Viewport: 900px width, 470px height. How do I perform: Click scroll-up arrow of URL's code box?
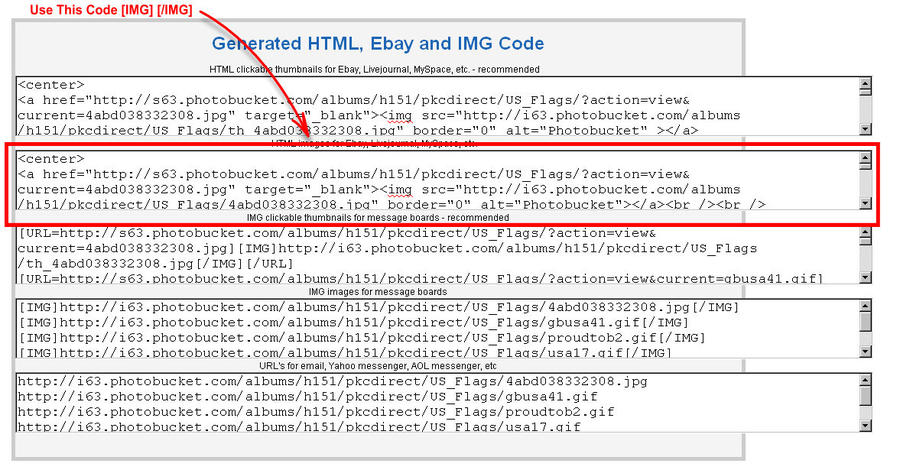coord(865,383)
